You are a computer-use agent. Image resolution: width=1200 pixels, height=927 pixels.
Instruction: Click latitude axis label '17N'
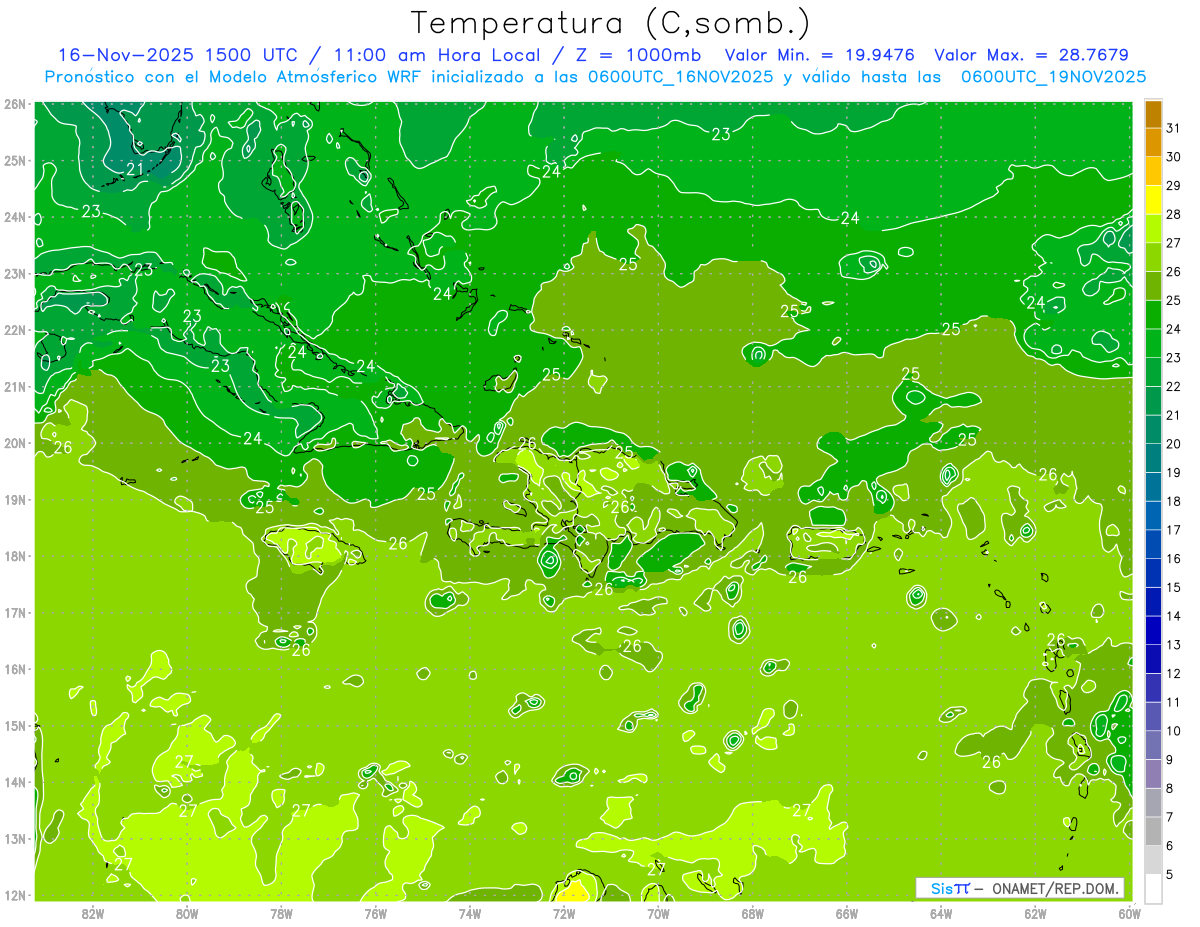pos(15,612)
